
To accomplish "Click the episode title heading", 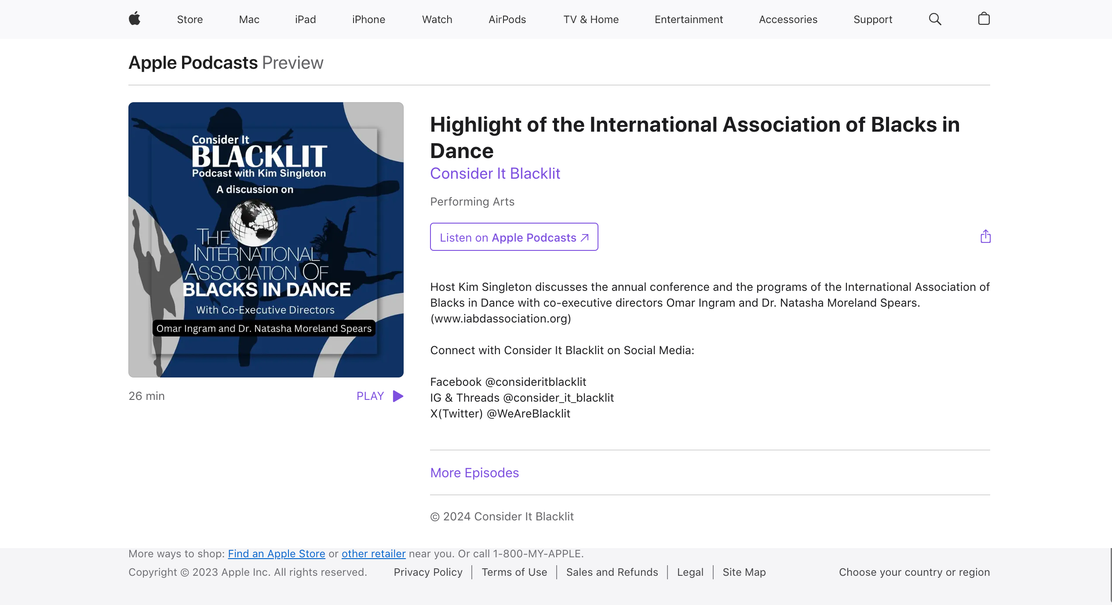I will click(694, 138).
